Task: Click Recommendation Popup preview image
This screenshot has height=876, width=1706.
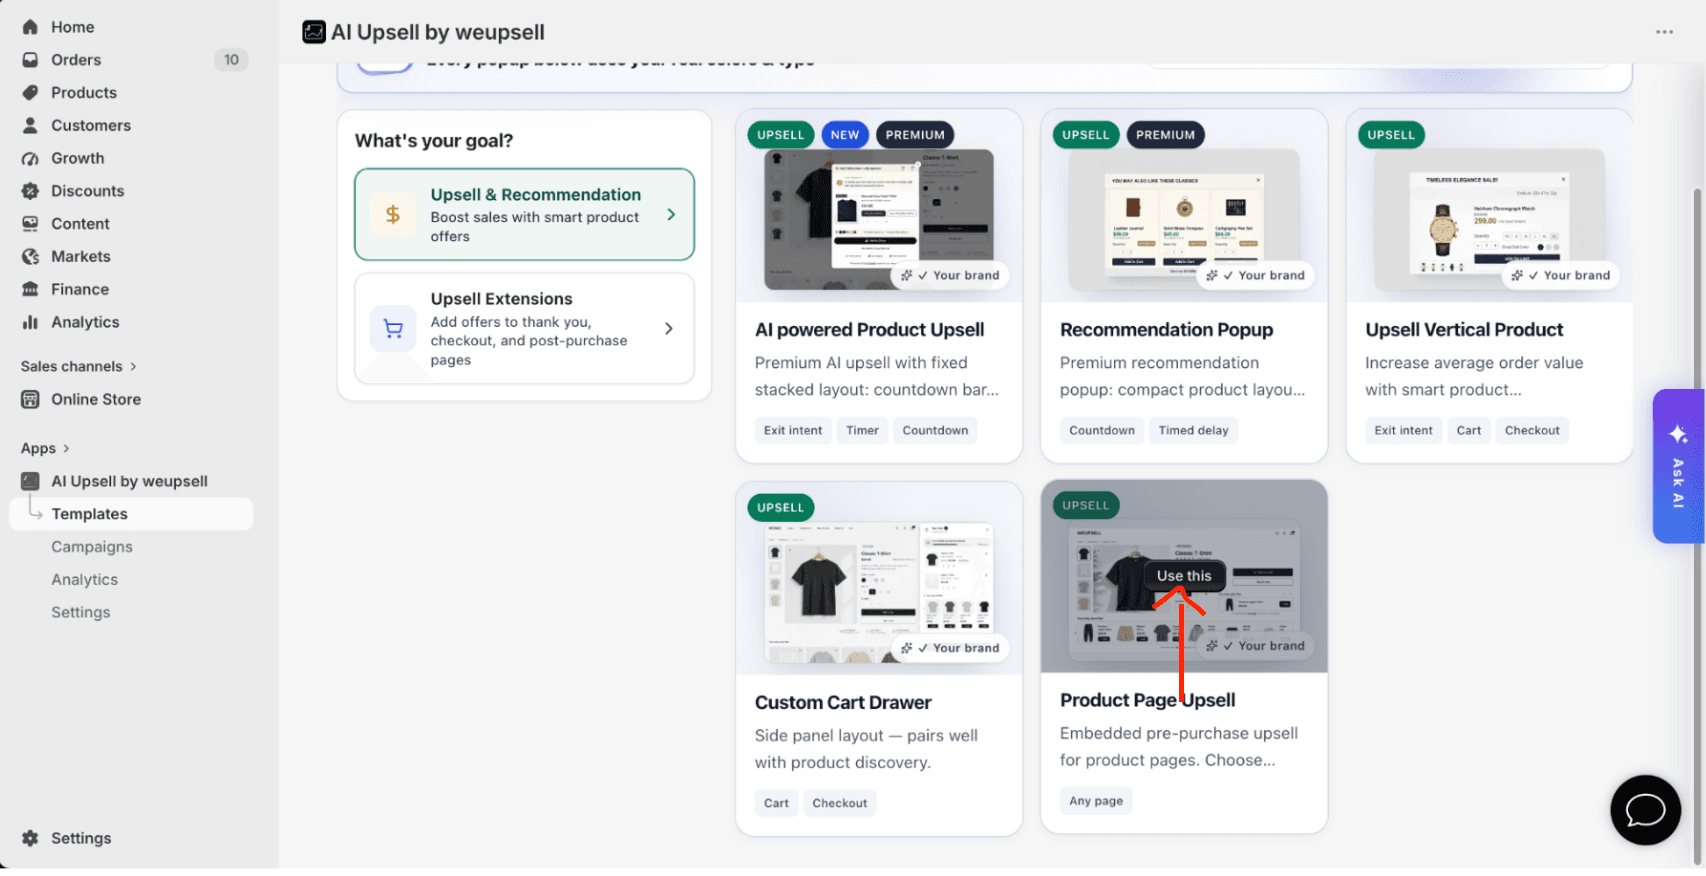Action: tap(1184, 220)
